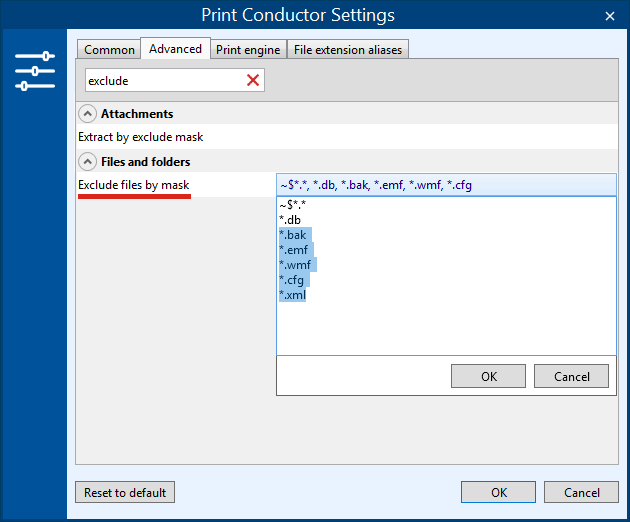
Task: Switch to the Common tab
Action: pos(109,49)
